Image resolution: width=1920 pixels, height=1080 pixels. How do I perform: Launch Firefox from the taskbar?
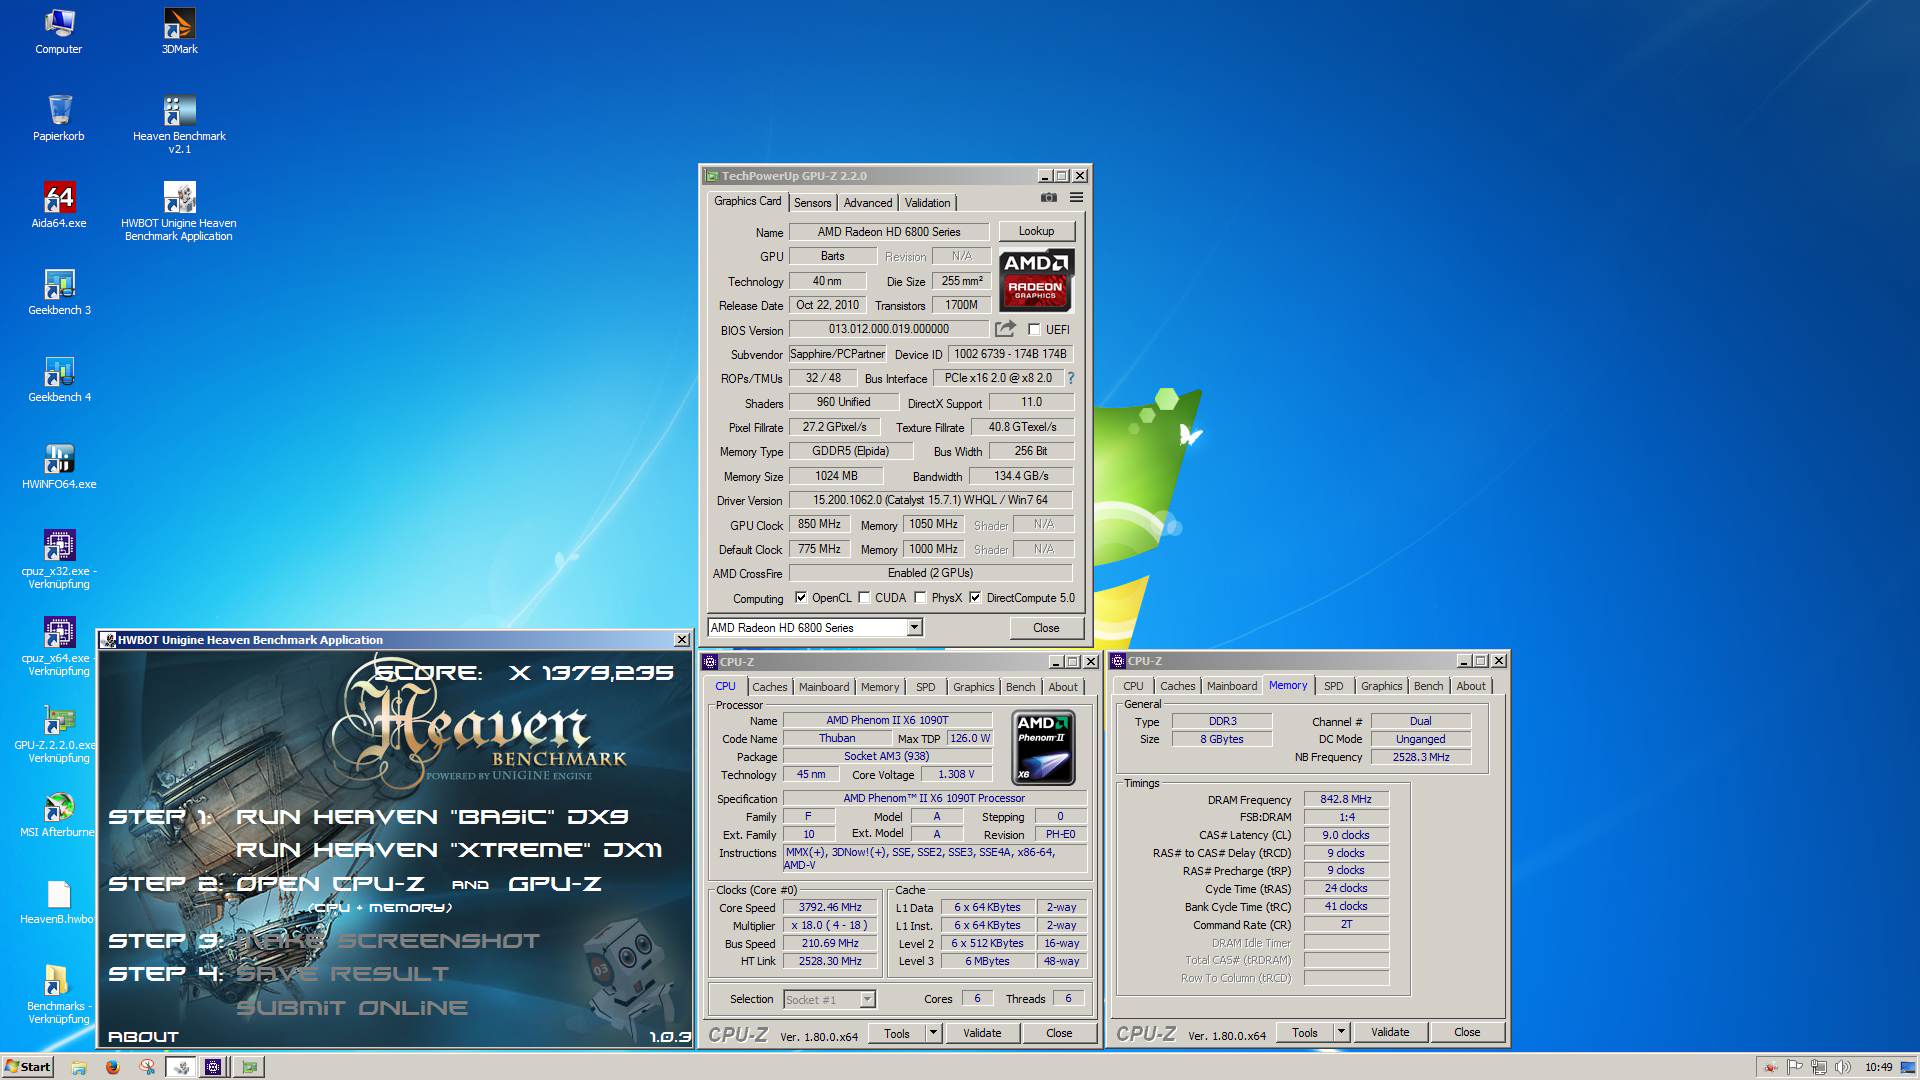[x=112, y=1067]
